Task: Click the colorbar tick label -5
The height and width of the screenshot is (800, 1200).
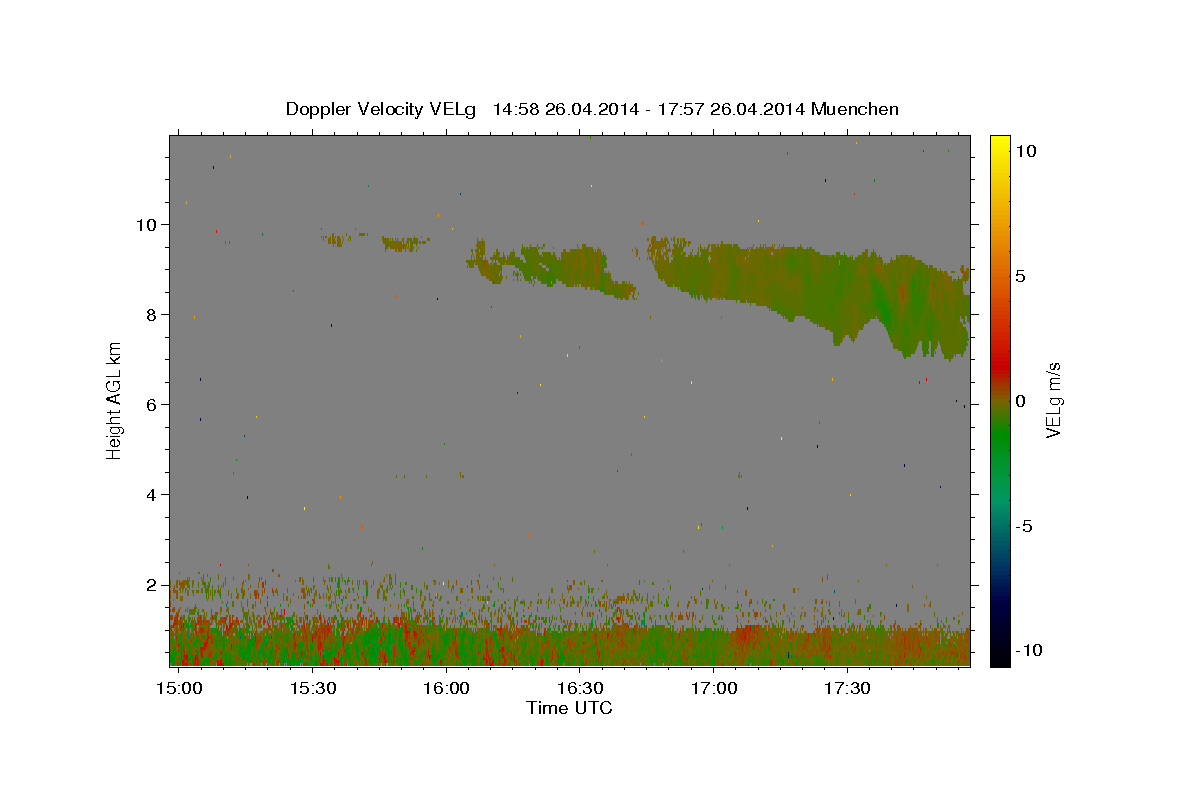Action: coord(1023,526)
